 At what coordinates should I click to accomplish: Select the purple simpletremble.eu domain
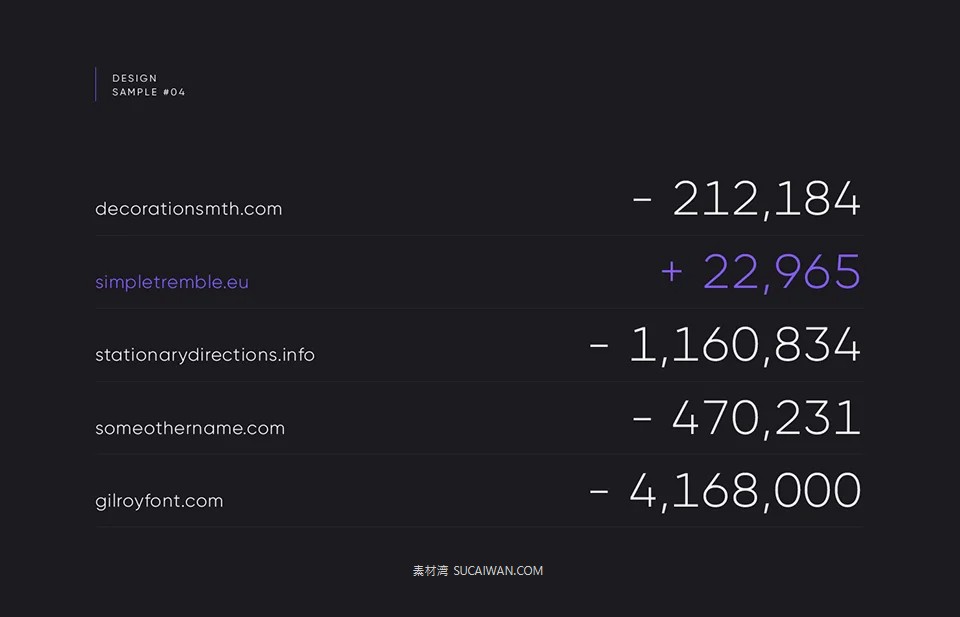(x=172, y=282)
